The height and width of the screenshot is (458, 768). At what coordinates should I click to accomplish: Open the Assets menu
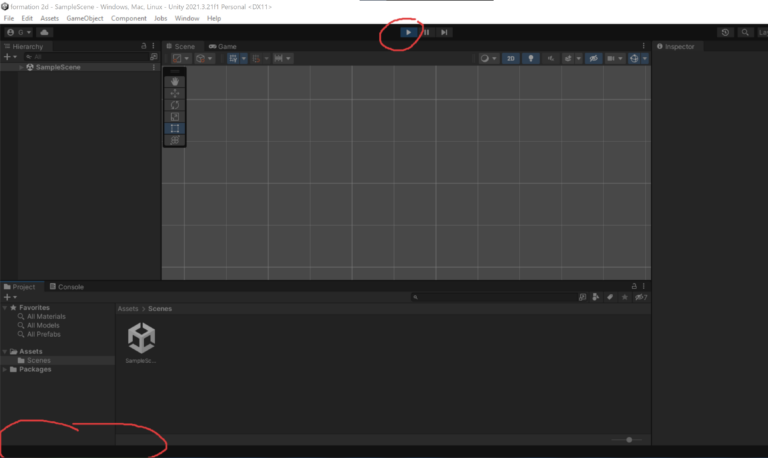point(49,18)
